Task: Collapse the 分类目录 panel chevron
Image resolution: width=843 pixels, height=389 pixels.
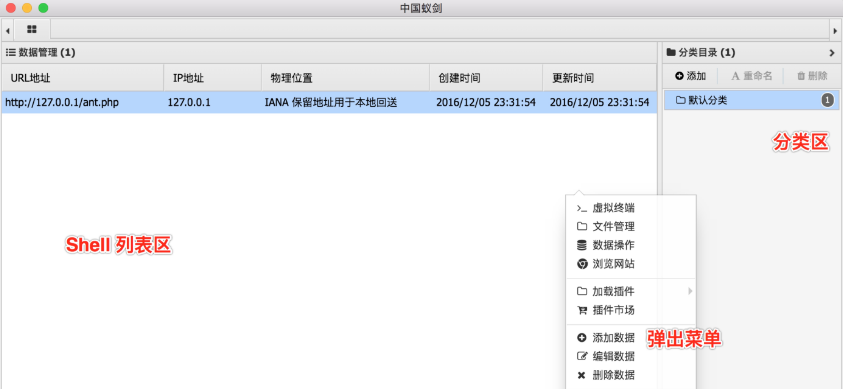Action: 832,53
